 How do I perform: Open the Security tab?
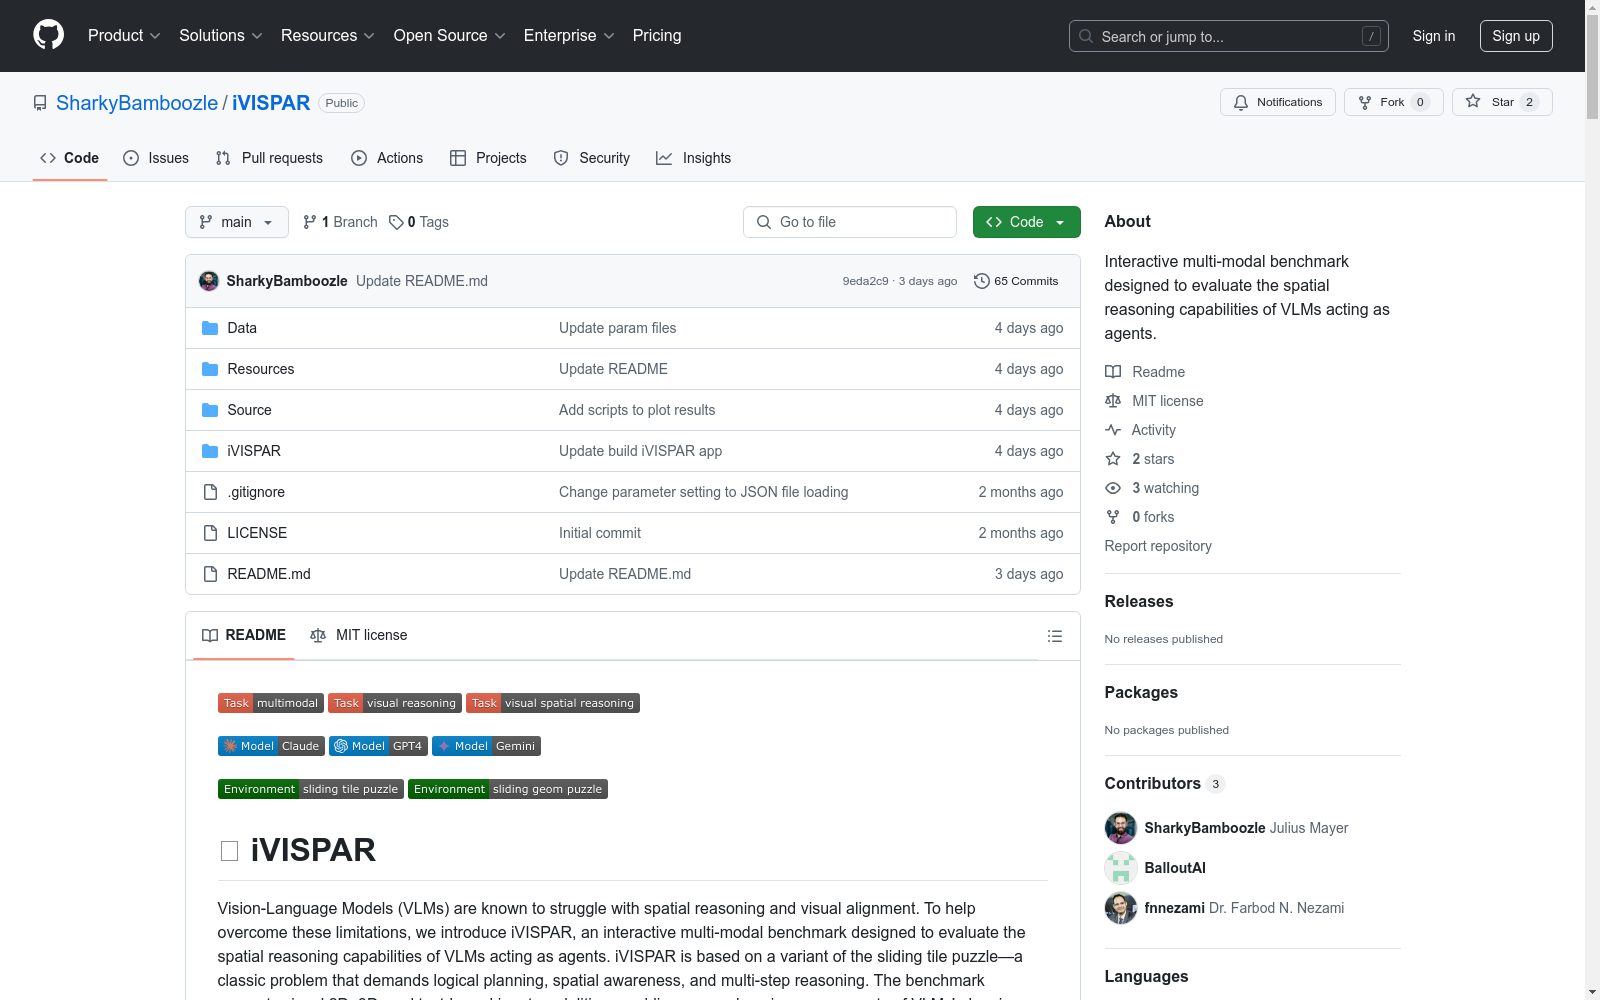(592, 158)
